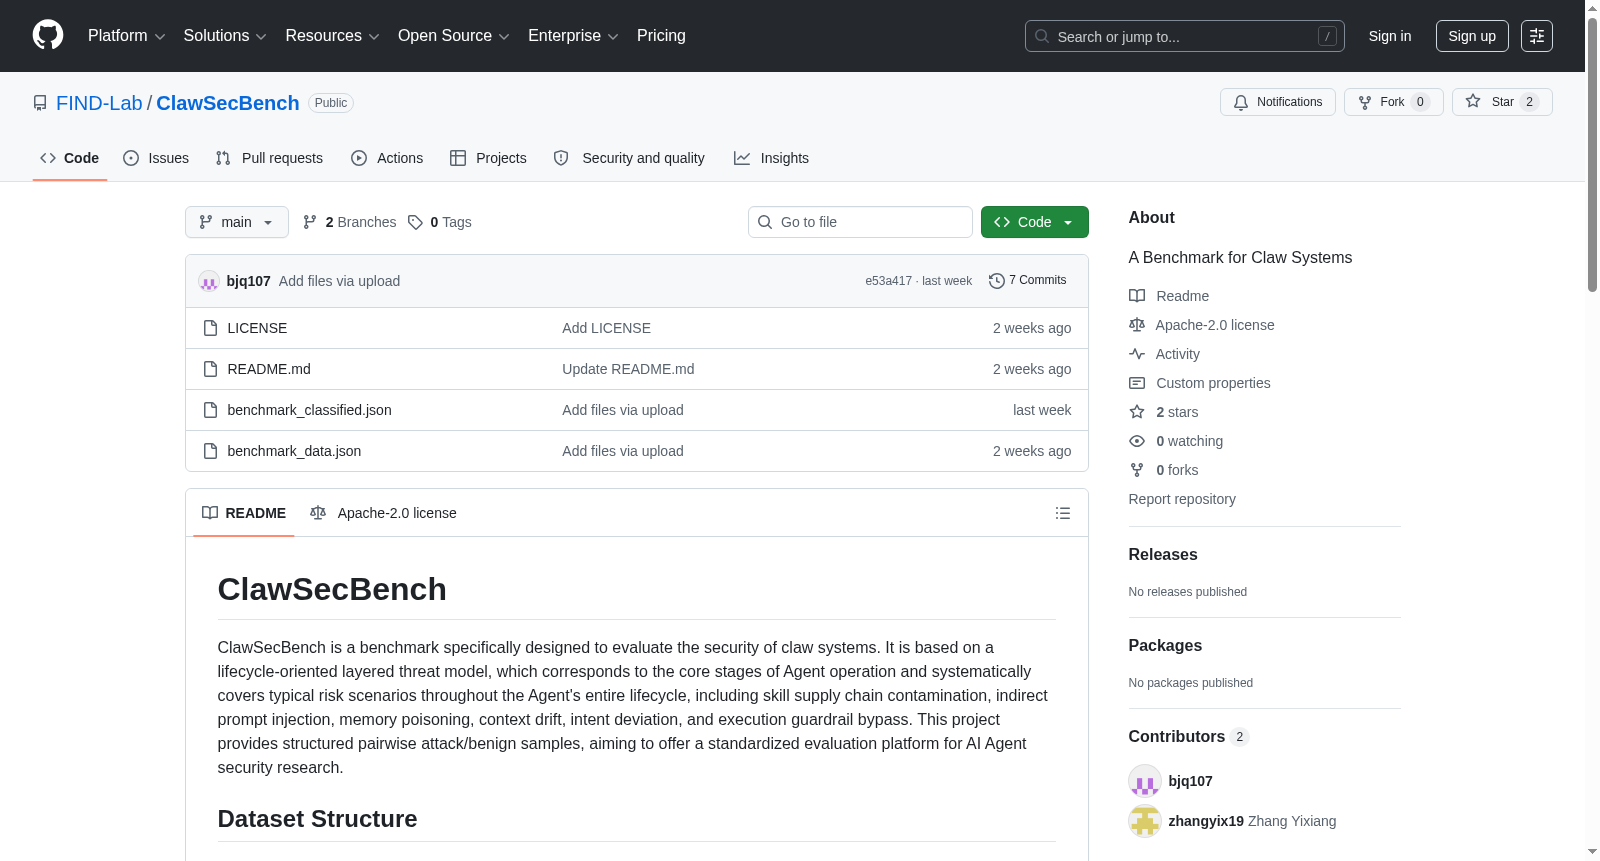Click the bjq107 contributor avatar
Screen dimensions: 1600x861
1144,781
